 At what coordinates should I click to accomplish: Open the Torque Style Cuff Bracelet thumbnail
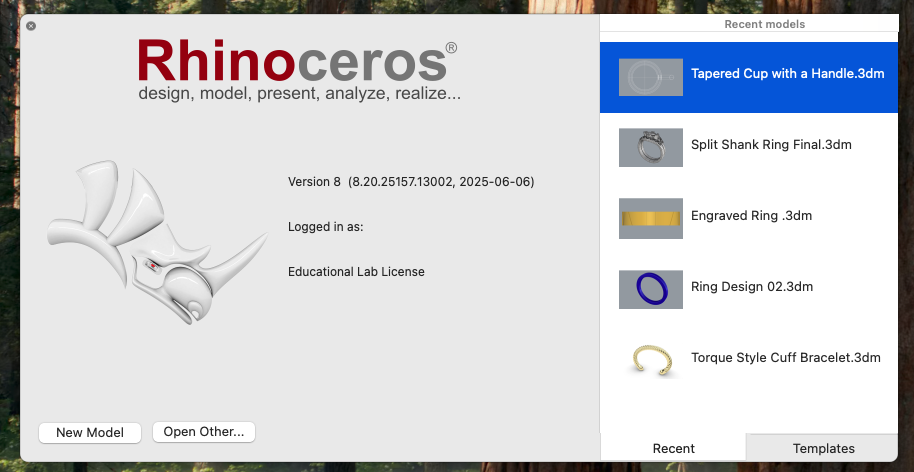[652, 360]
